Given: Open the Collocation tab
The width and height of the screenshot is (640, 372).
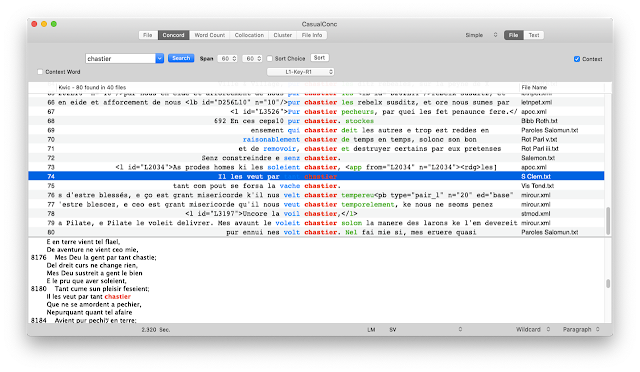Looking at the screenshot, I should coord(249,35).
